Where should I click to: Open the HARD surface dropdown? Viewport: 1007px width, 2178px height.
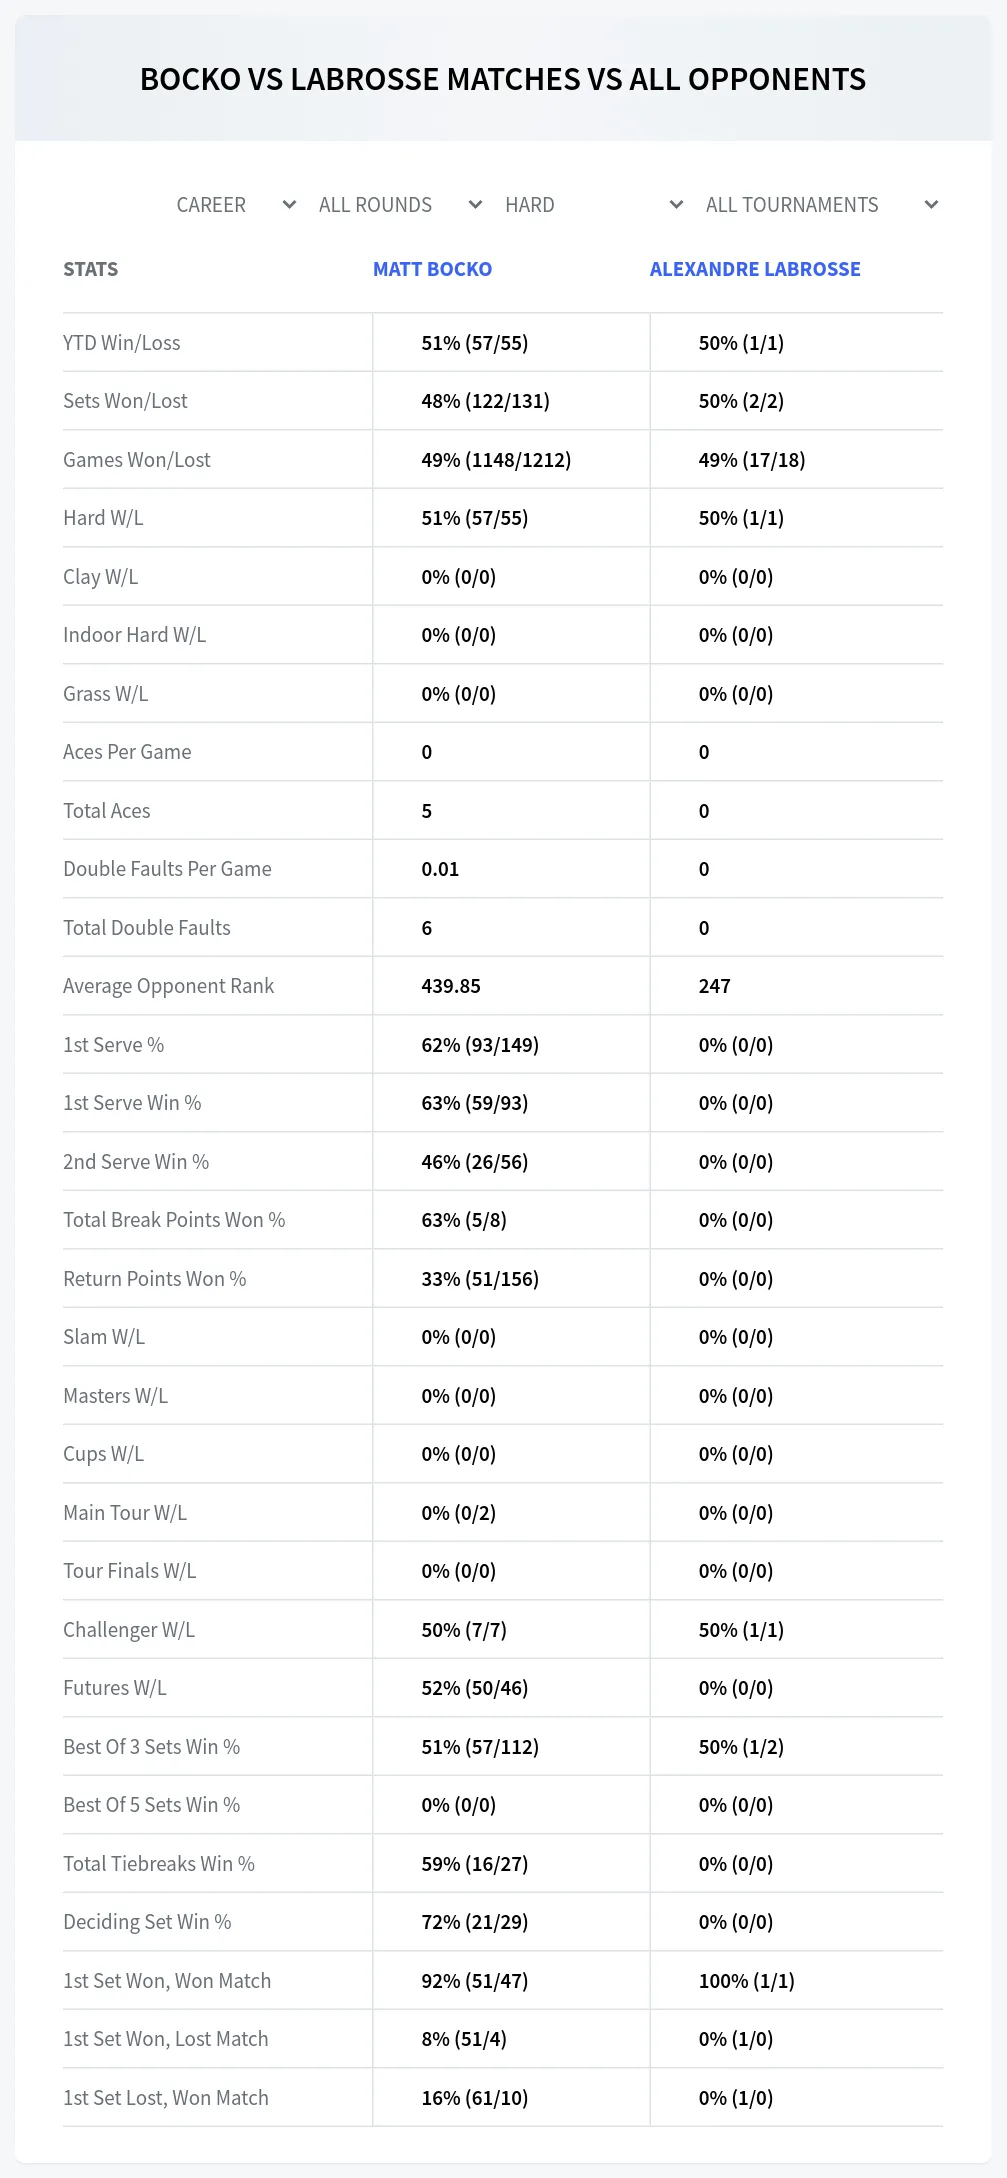(x=594, y=205)
